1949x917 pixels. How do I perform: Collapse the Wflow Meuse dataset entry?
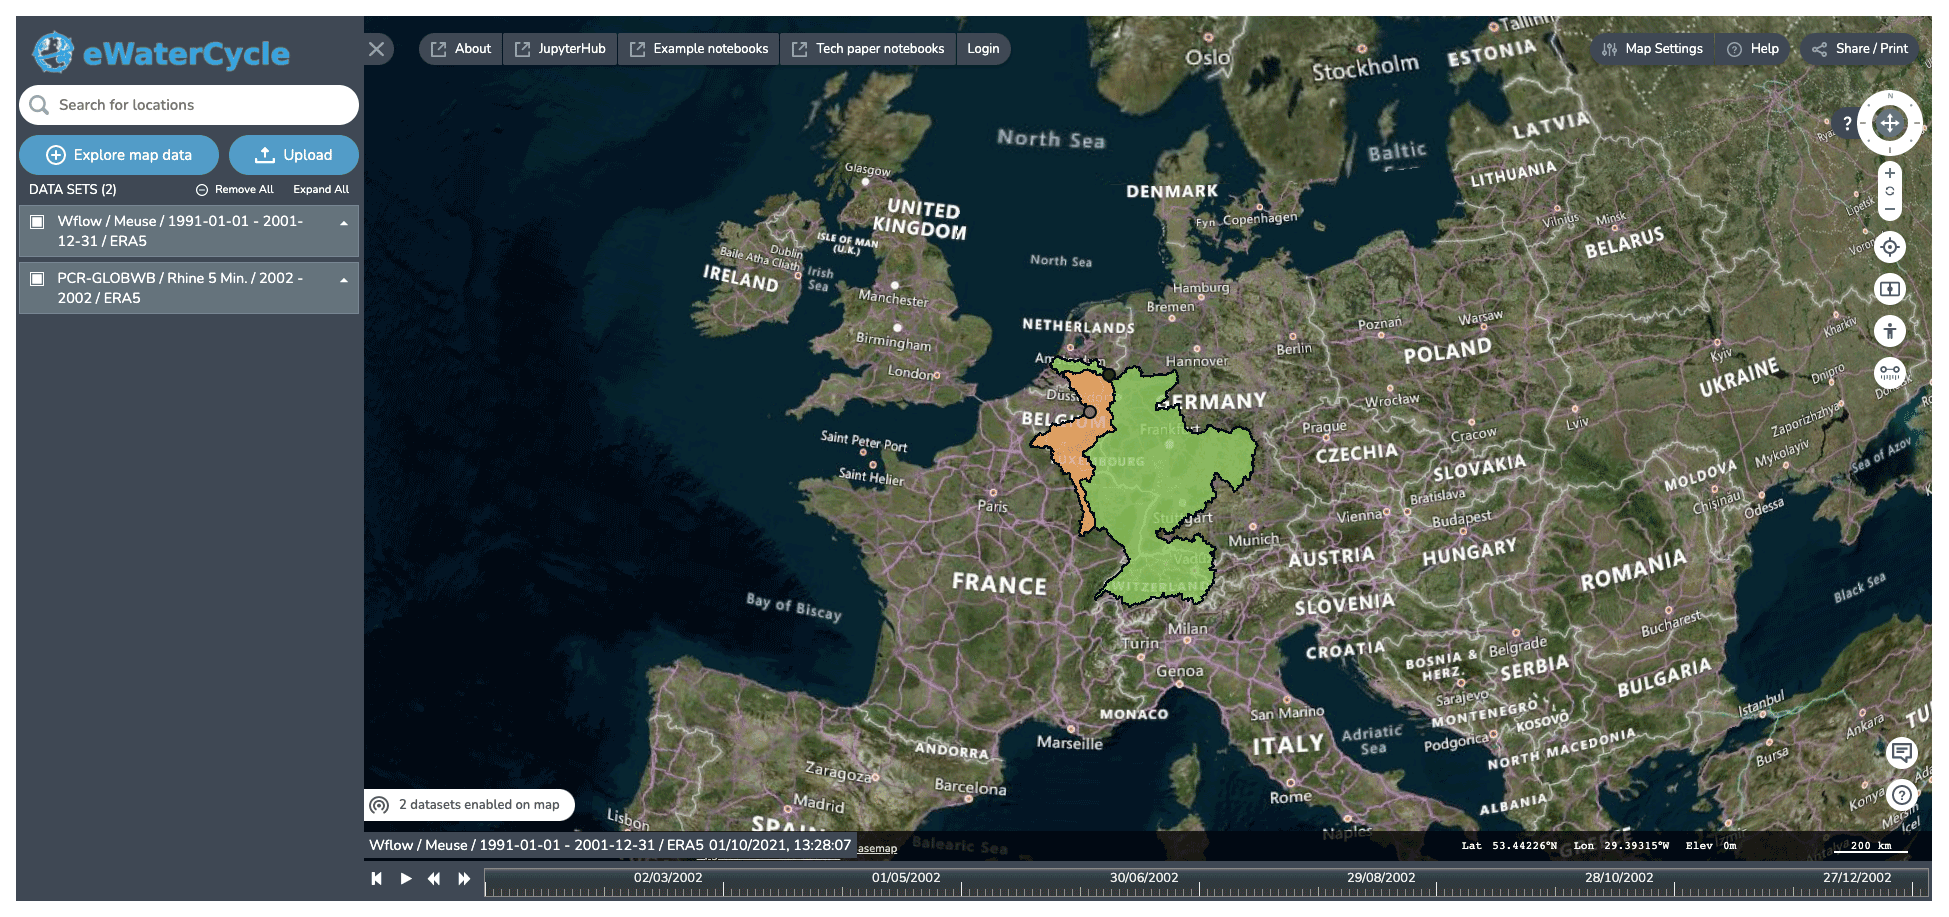click(344, 223)
